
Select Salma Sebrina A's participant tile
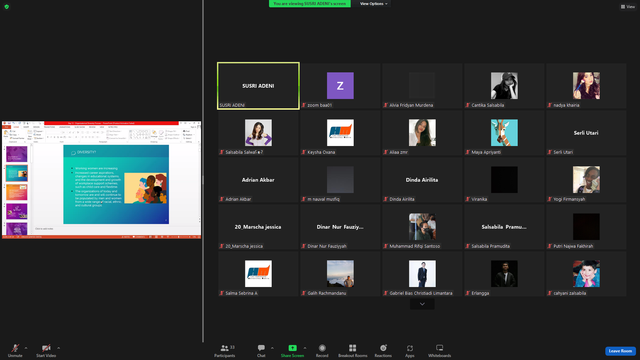click(258, 273)
